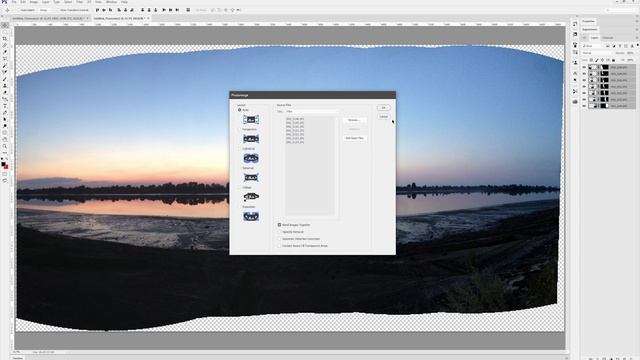Select the Hand tool
The height and width of the screenshot is (360, 640).
pos(5,139)
